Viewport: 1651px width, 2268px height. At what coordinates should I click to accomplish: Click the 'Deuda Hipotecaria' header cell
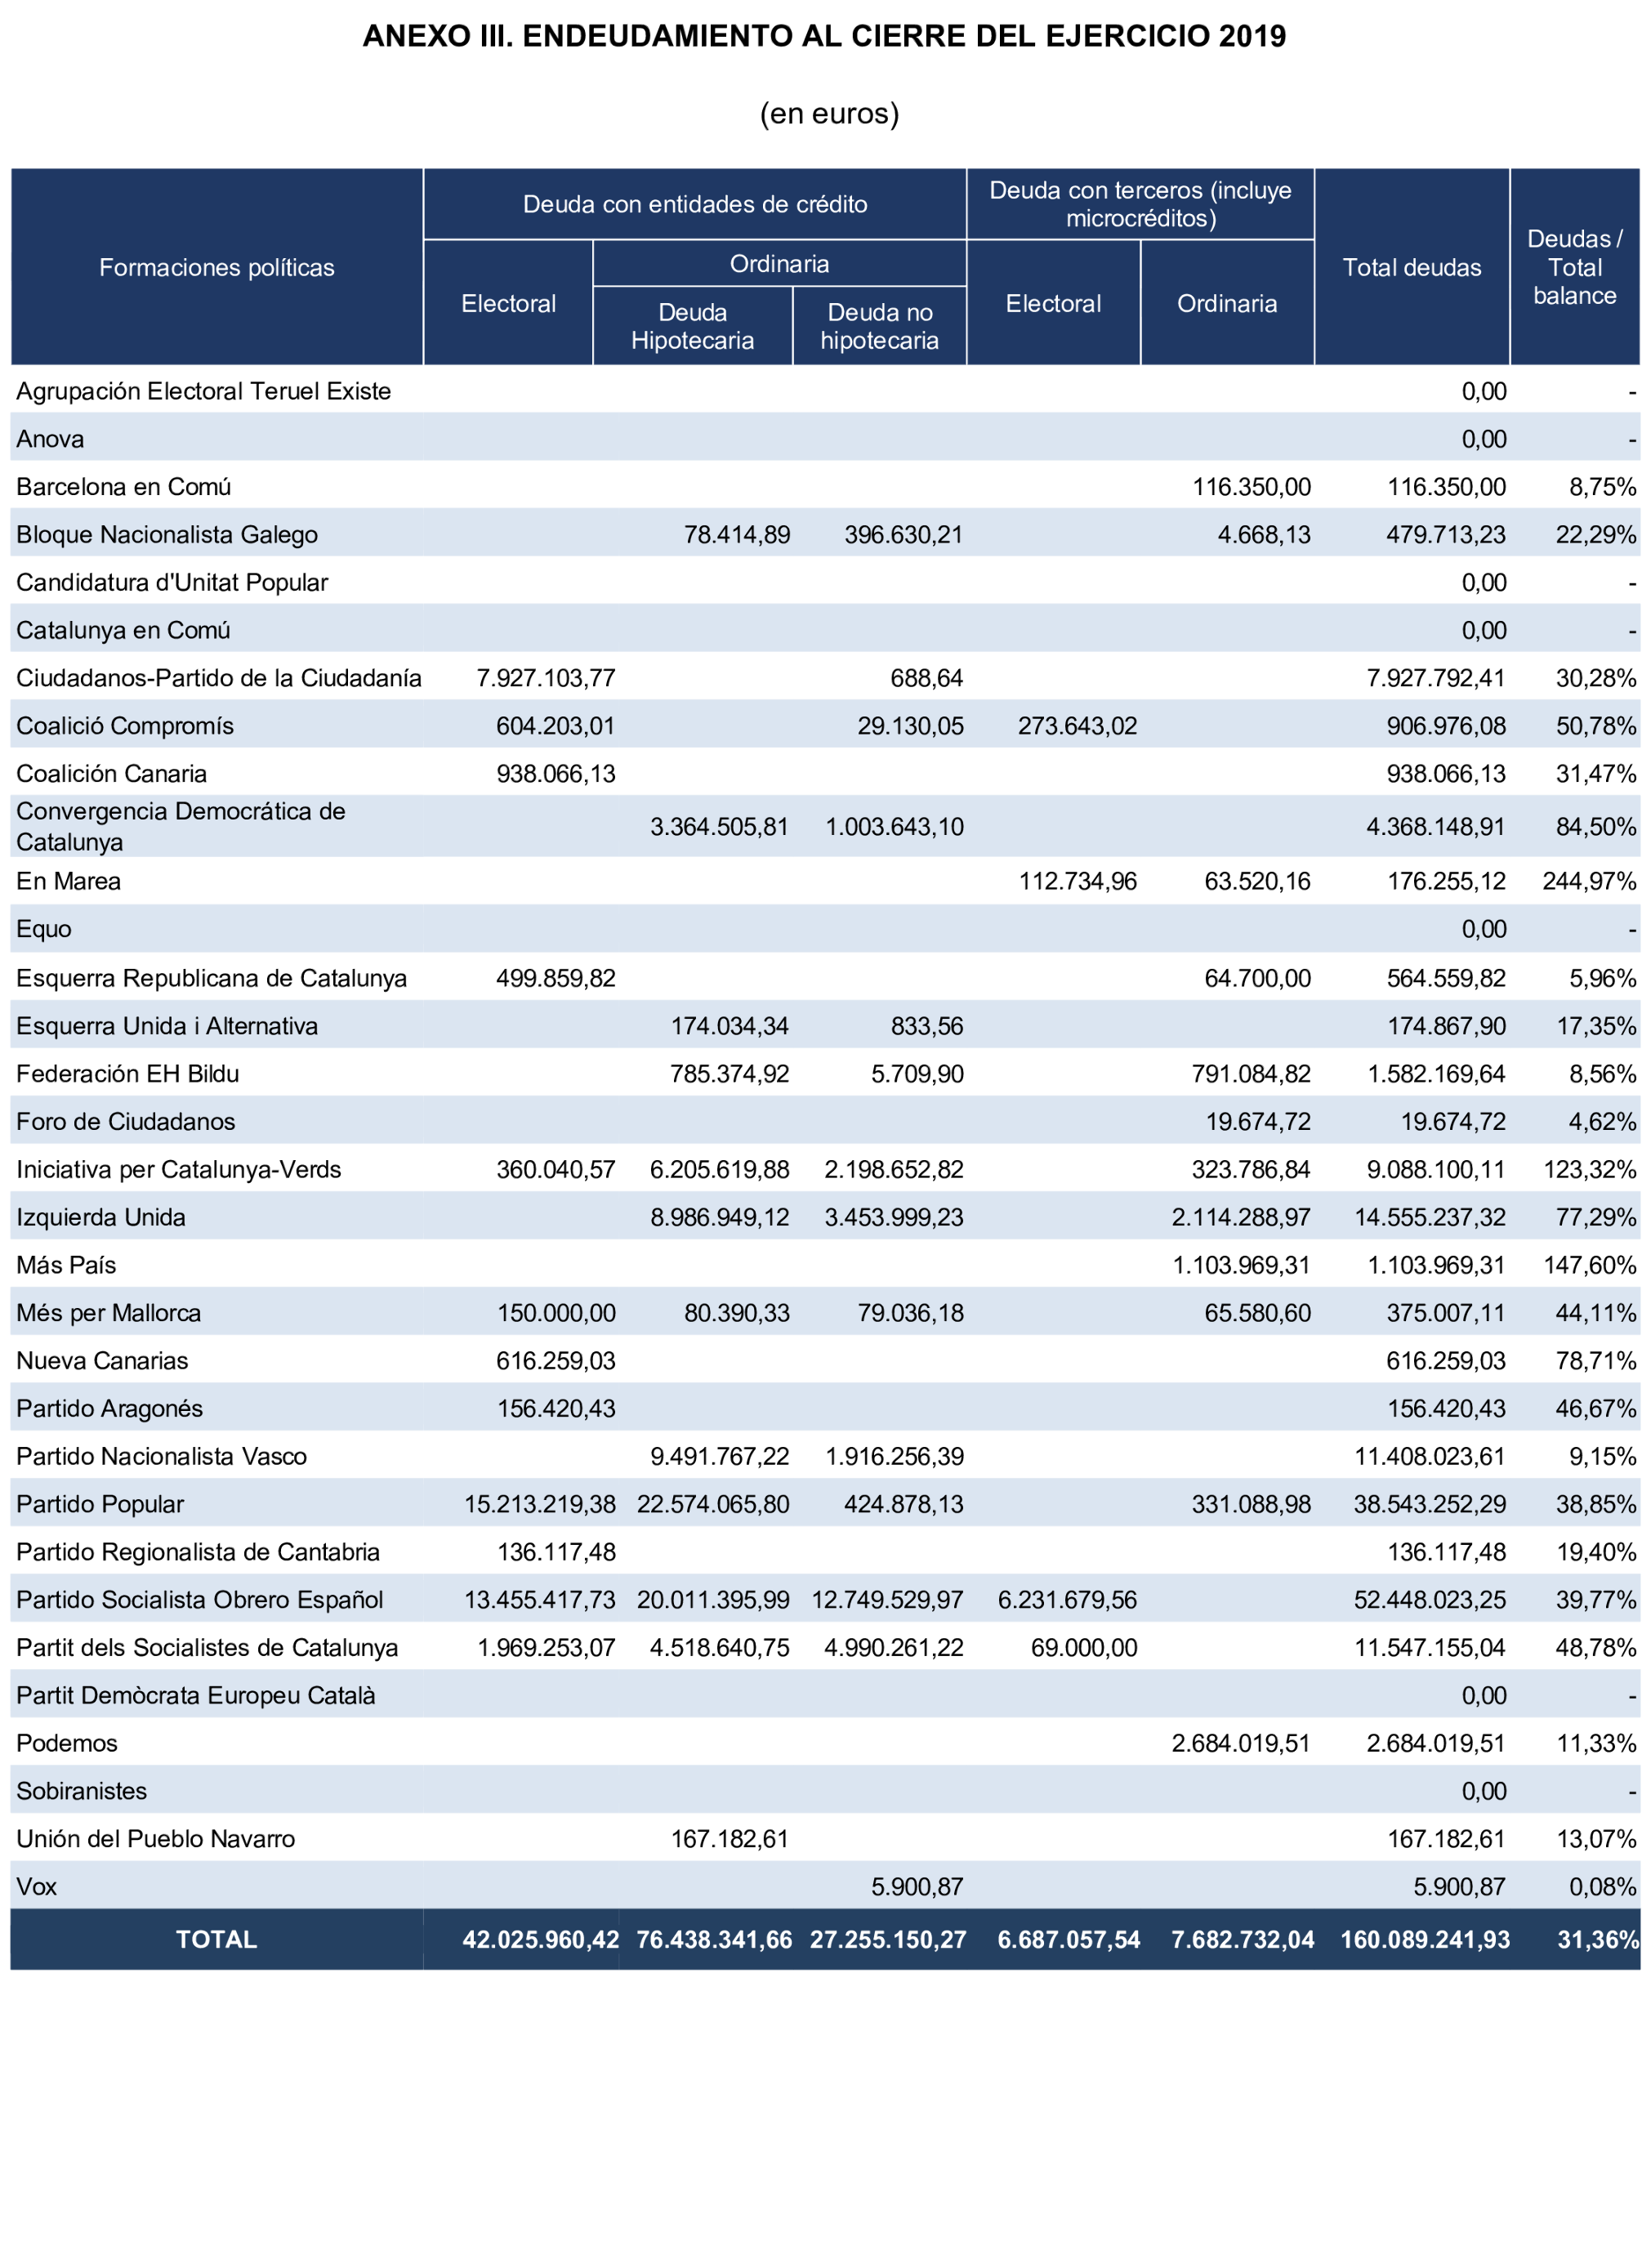click(x=692, y=326)
